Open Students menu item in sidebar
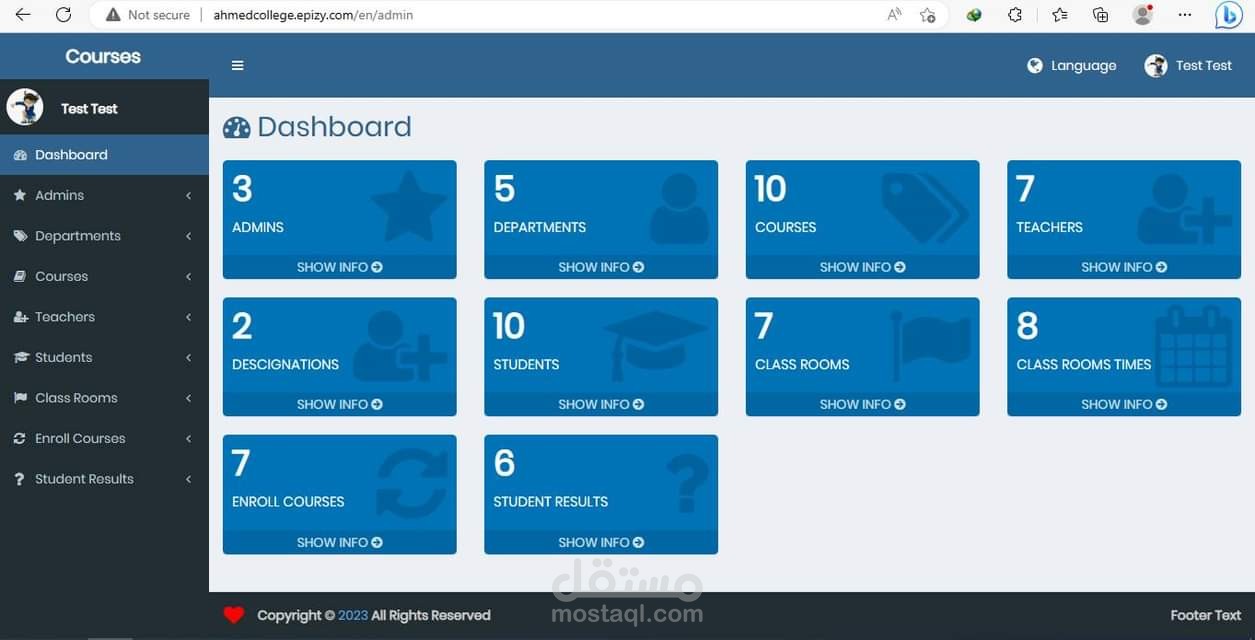This screenshot has width=1255, height=640. (104, 358)
